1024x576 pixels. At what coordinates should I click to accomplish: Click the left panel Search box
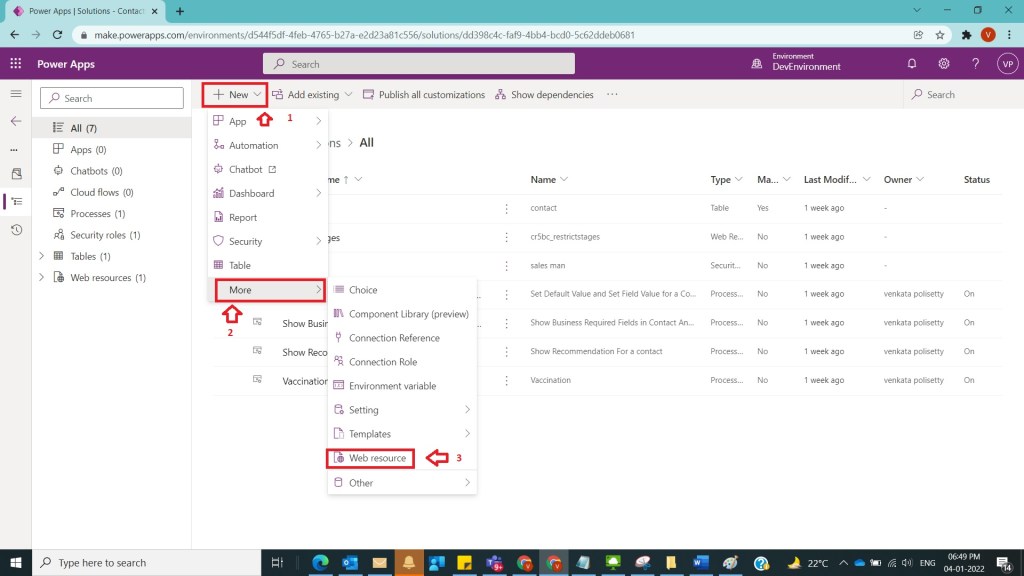[112, 98]
